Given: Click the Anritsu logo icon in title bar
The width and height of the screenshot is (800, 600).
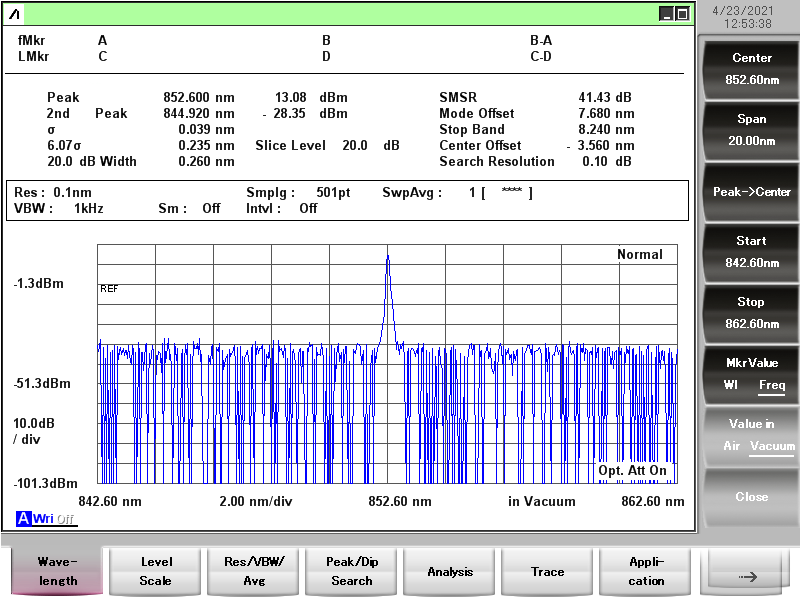Looking at the screenshot, I should coord(15,14).
